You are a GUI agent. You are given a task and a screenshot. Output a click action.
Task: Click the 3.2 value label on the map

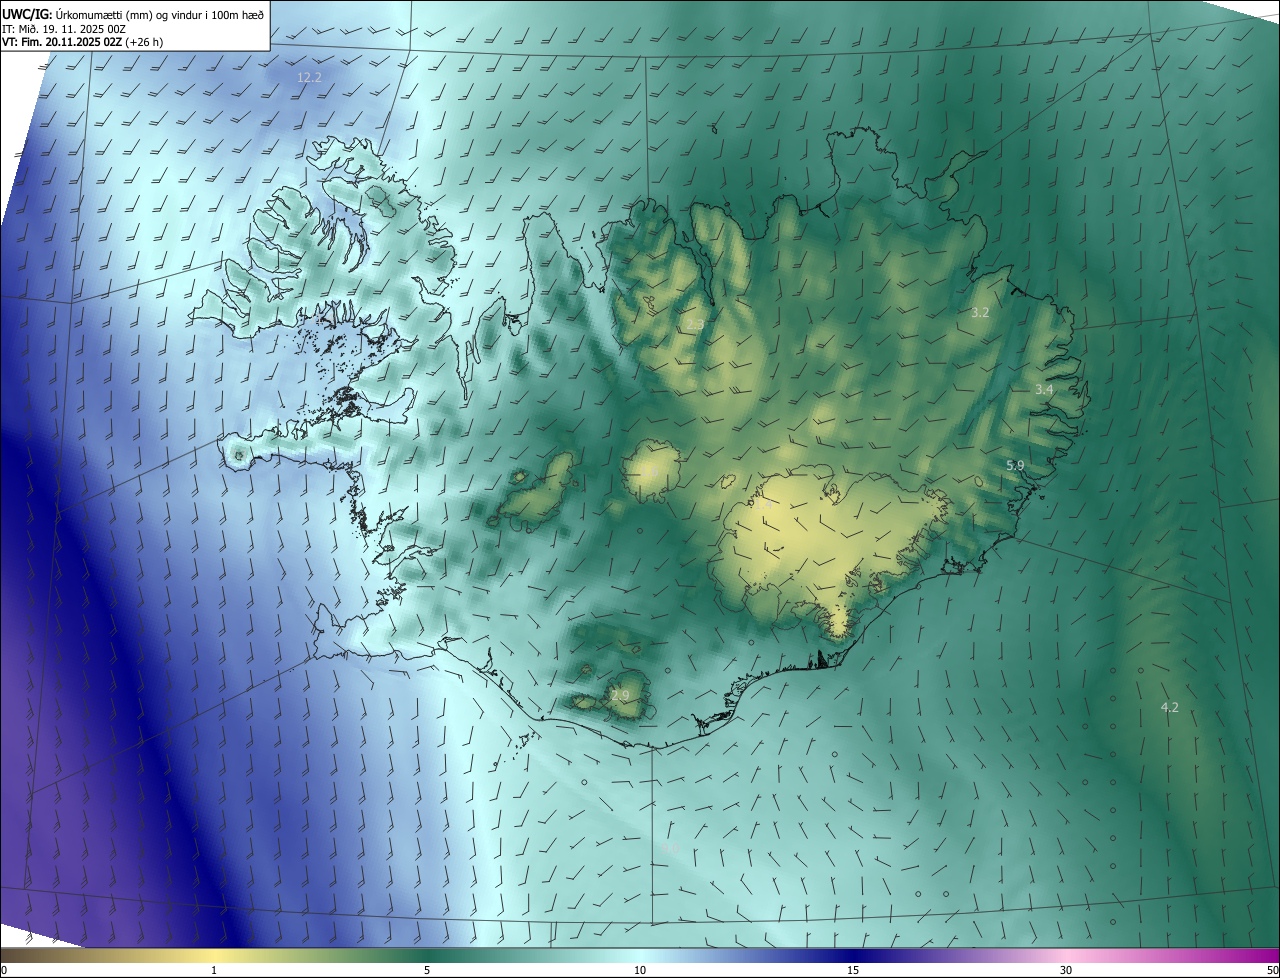point(980,313)
